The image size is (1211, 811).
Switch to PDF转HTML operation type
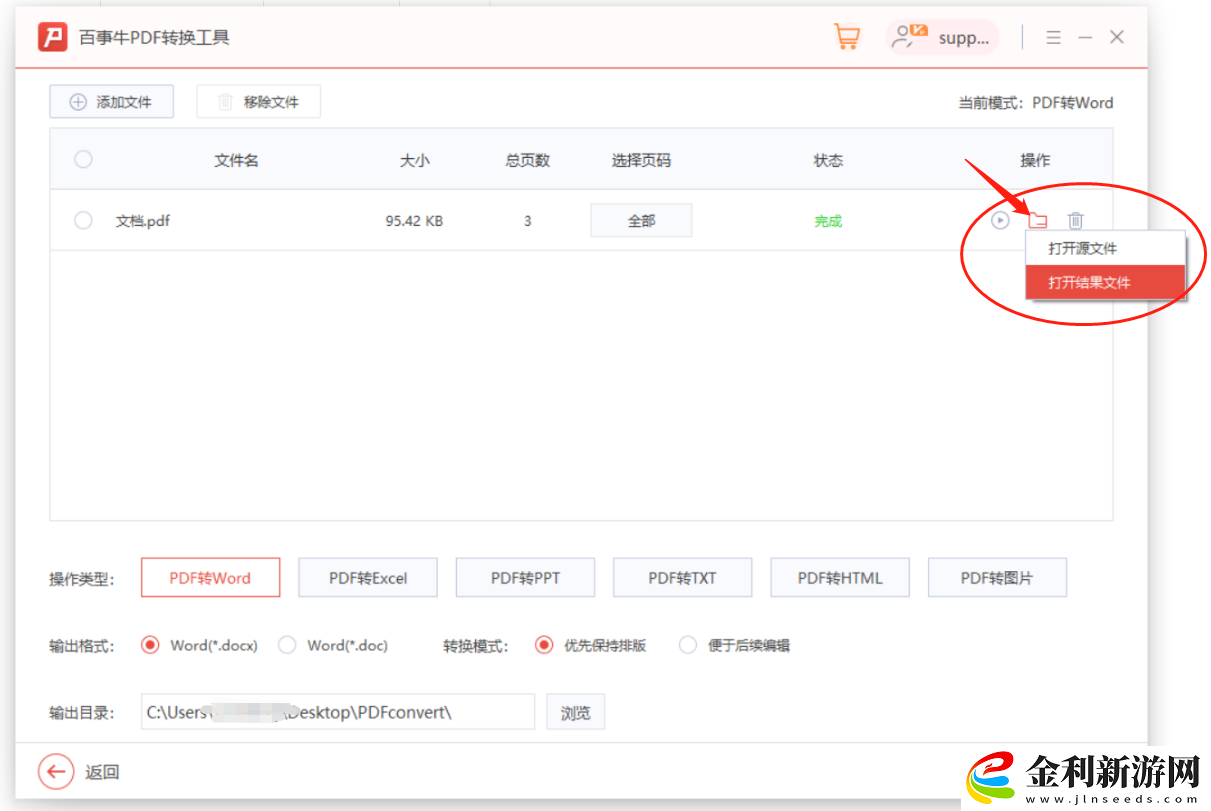point(840,577)
